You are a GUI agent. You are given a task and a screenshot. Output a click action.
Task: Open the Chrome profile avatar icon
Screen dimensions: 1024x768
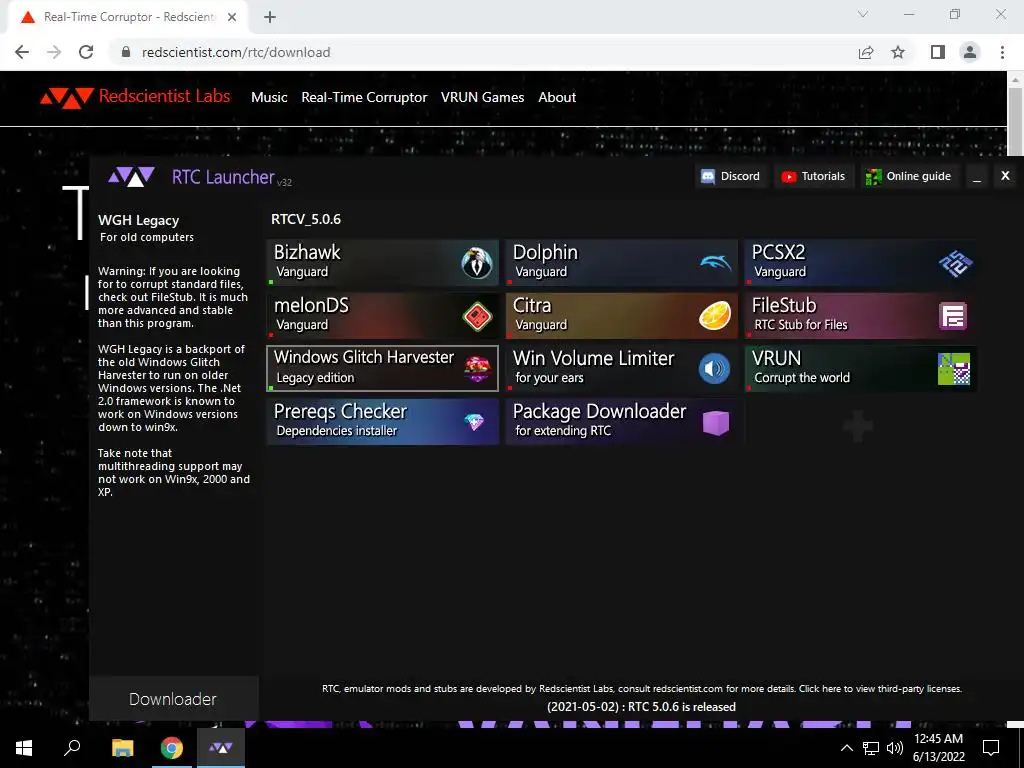point(970,52)
